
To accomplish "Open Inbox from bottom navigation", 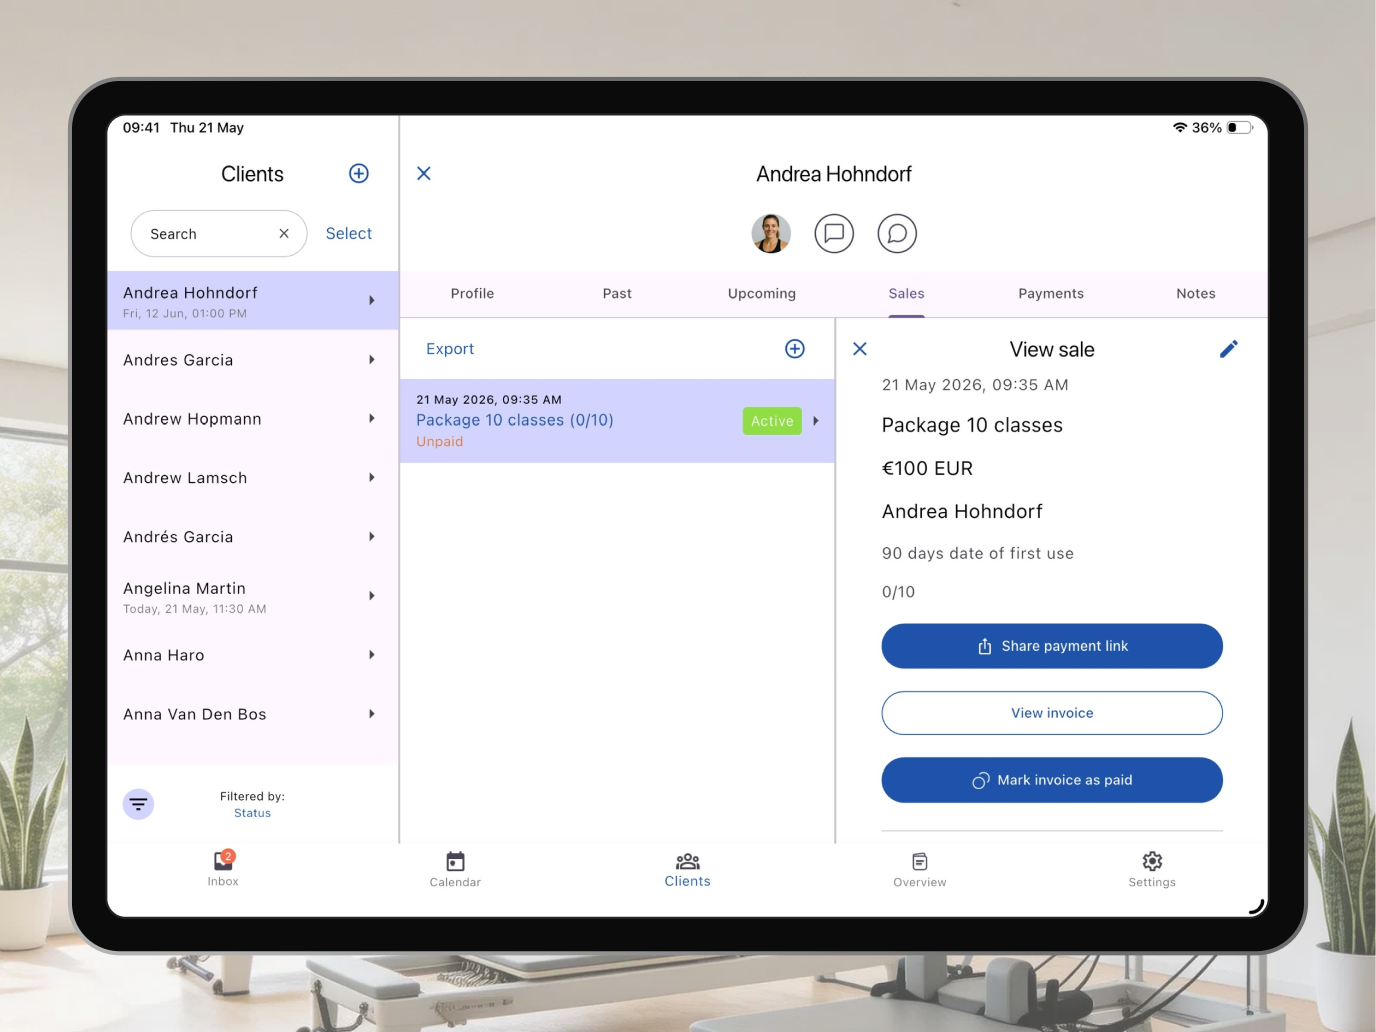I will point(223,867).
